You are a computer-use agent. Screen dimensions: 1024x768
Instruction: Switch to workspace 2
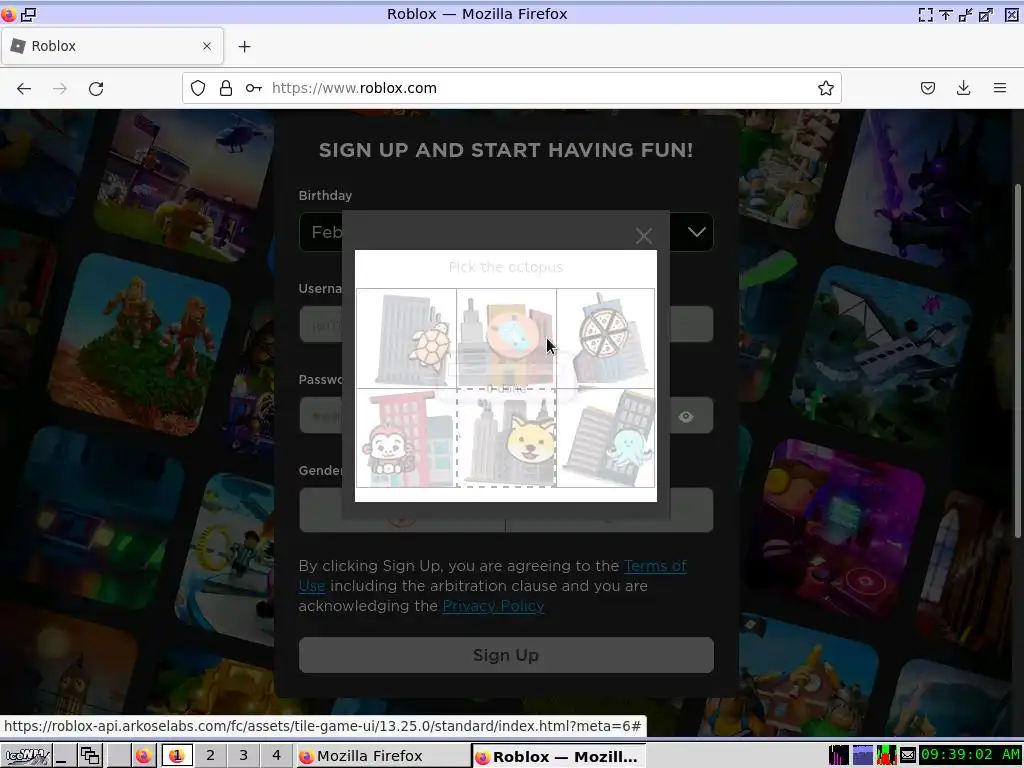click(x=210, y=756)
